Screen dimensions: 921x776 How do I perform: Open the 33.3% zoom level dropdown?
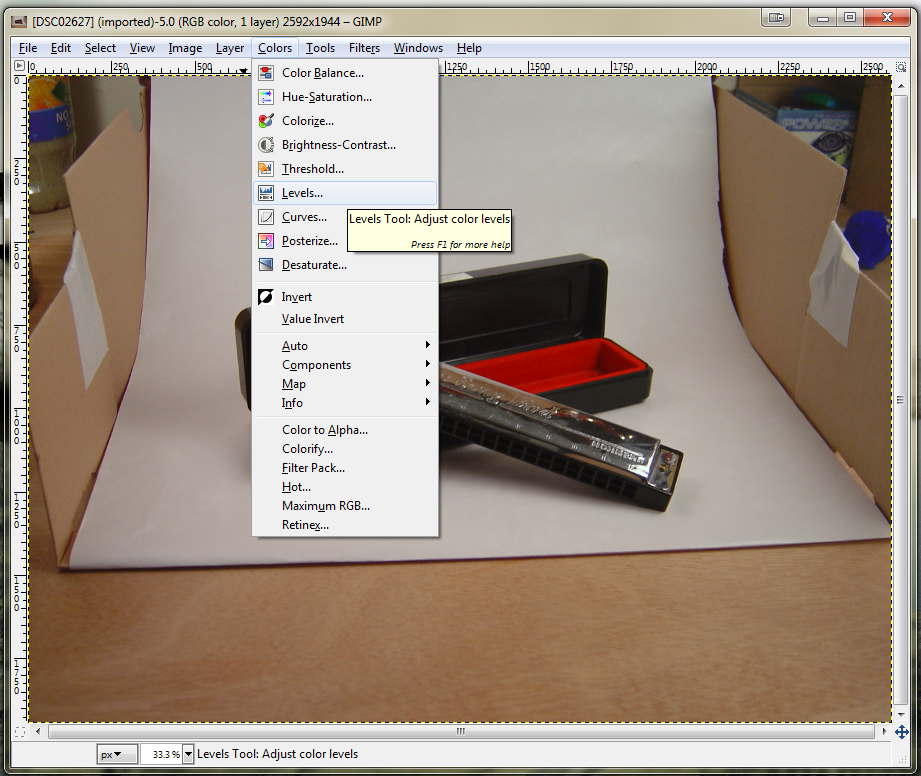pyautogui.click(x=167, y=753)
